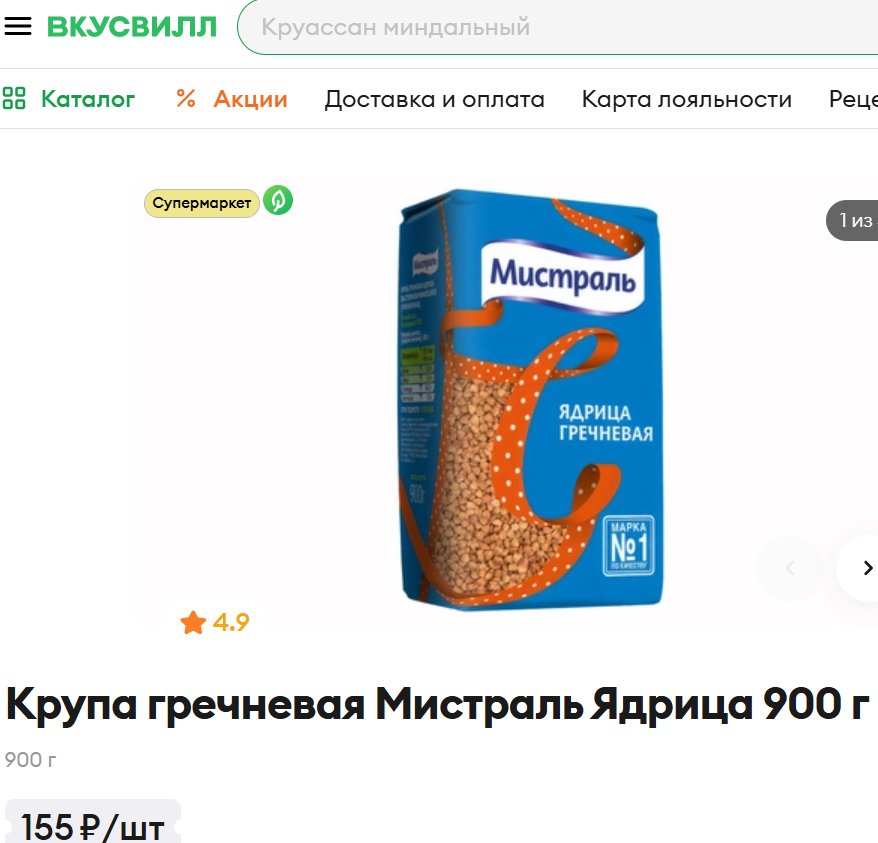Click the Мистраль buckwheat product image

click(530, 399)
